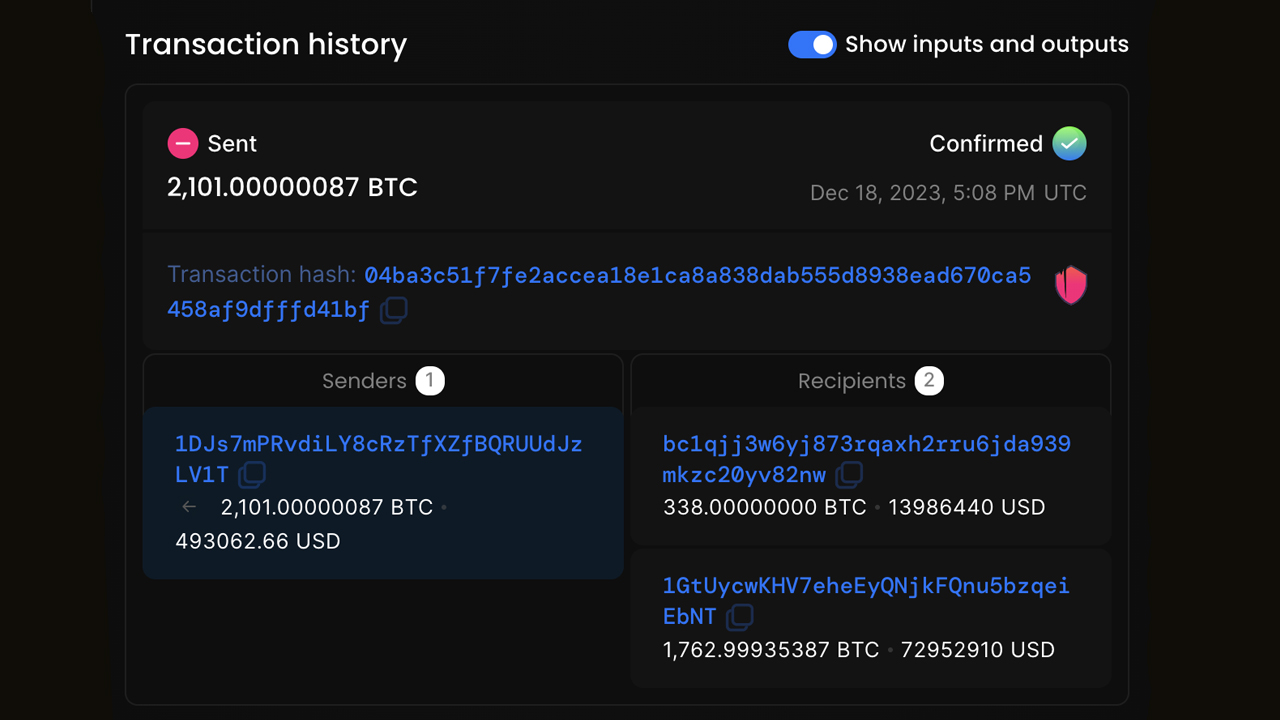Screen dimensions: 1280x720
Task: Click the green Confirmed checkmark icon
Action: 1069,143
